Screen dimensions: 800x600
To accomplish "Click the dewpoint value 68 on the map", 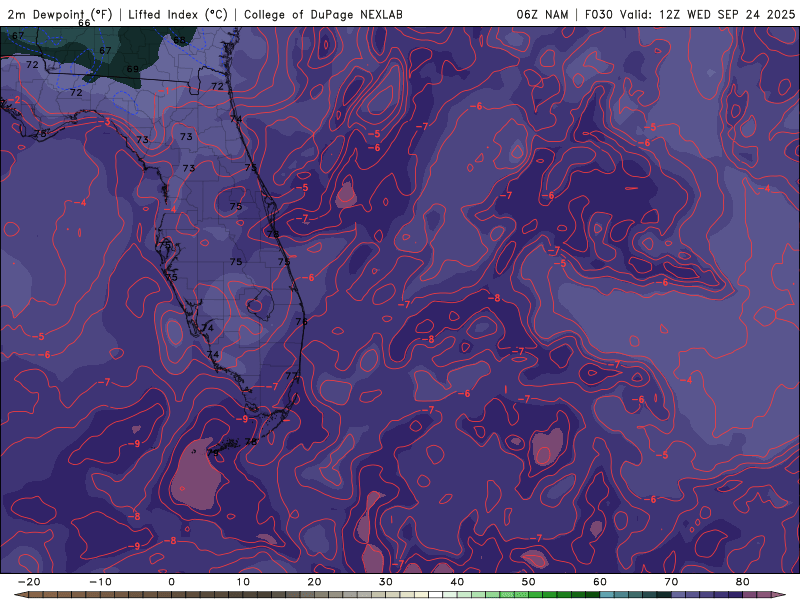I will (x=180, y=40).
